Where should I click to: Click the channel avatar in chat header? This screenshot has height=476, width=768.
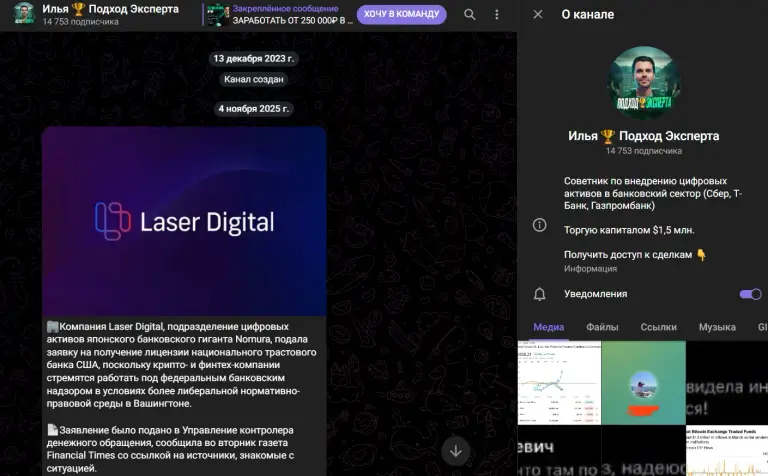point(24,14)
